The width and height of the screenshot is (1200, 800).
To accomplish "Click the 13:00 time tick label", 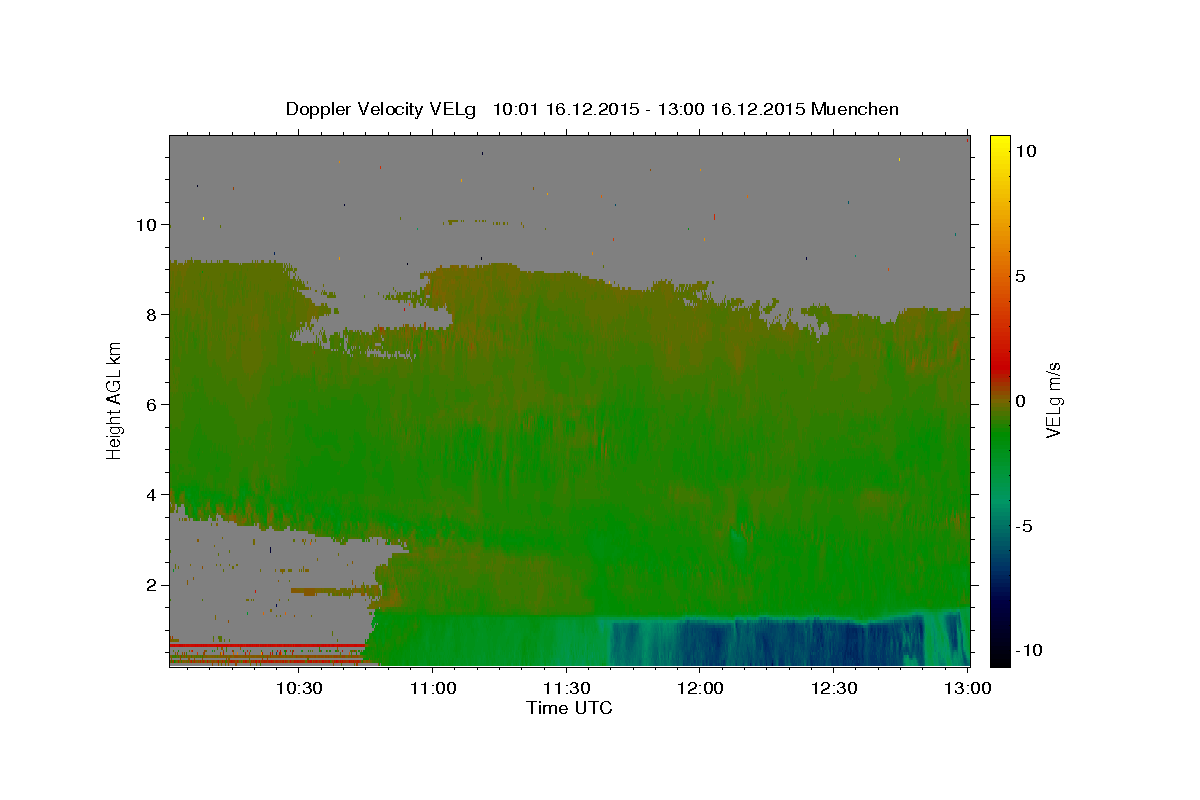I will pos(967,688).
